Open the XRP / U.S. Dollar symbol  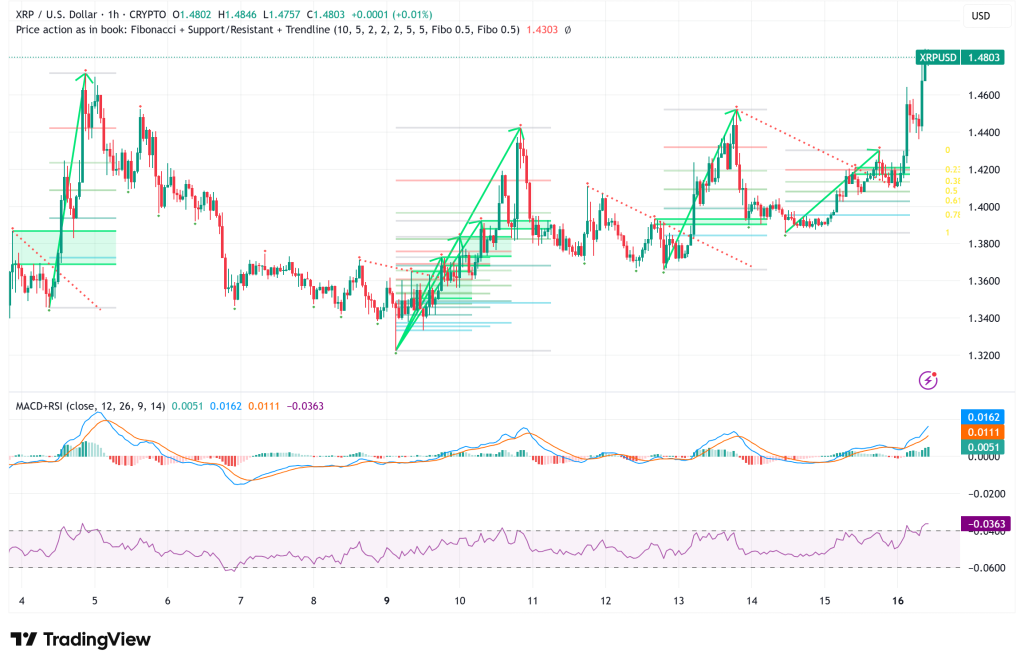[55, 15]
